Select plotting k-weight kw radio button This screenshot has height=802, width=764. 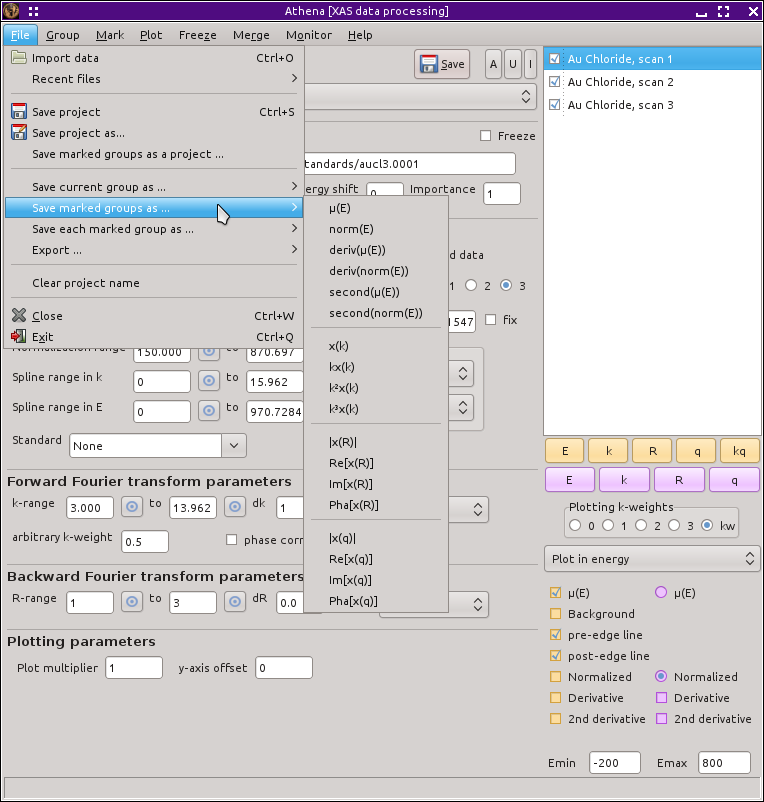[707, 525]
